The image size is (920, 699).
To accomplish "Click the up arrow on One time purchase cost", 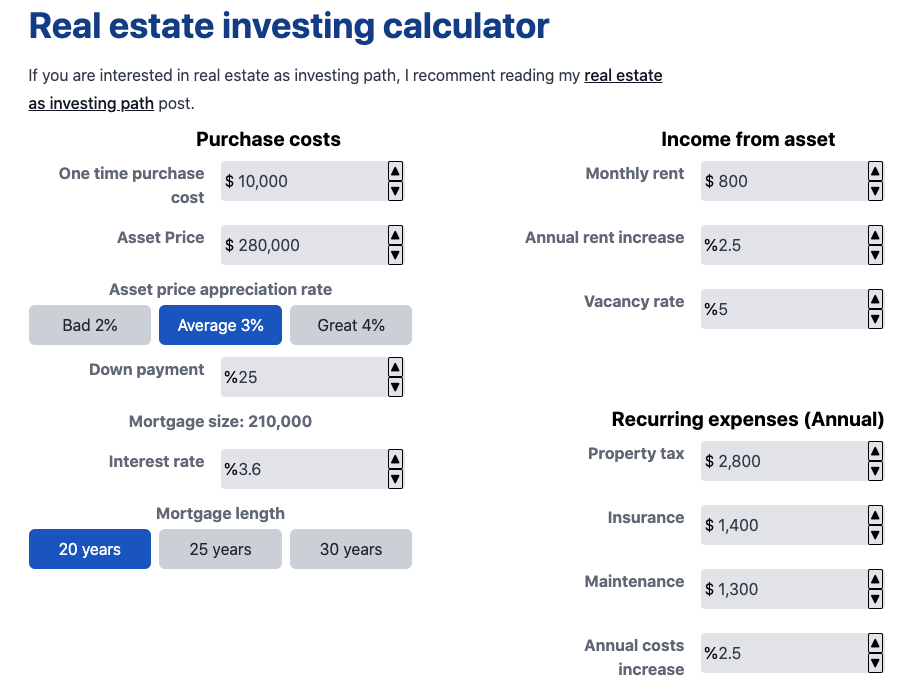I will [395, 173].
